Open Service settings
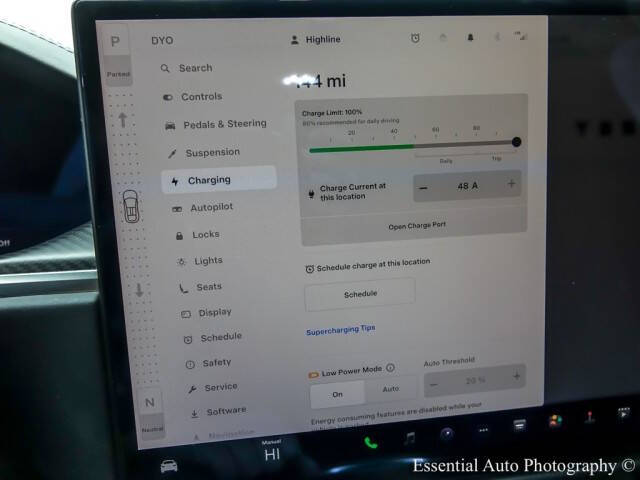This screenshot has height=480, width=640. coord(212,388)
